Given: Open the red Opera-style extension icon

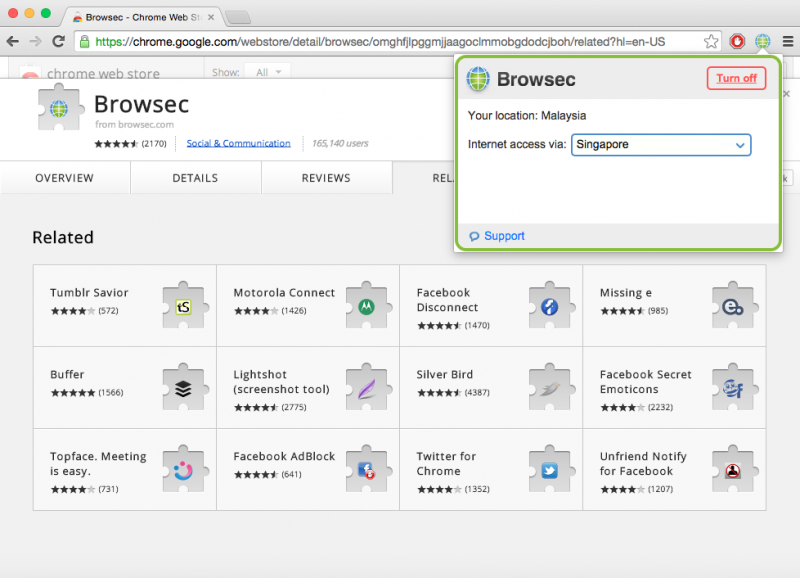Looking at the screenshot, I should [x=737, y=41].
